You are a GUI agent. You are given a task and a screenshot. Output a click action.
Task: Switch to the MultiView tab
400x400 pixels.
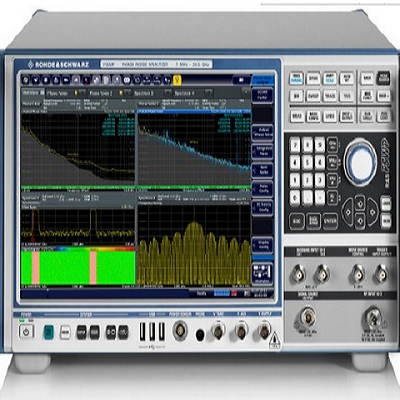coord(32,93)
